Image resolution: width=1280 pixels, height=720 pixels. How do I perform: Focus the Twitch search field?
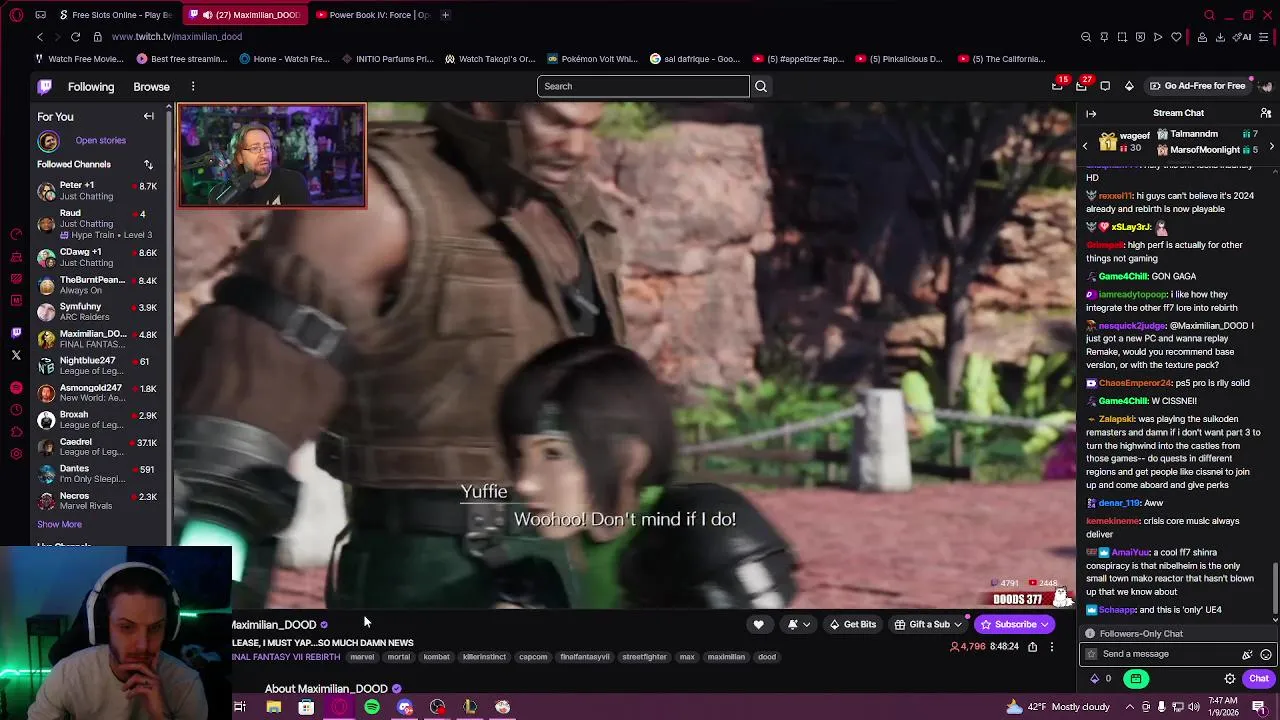click(643, 86)
